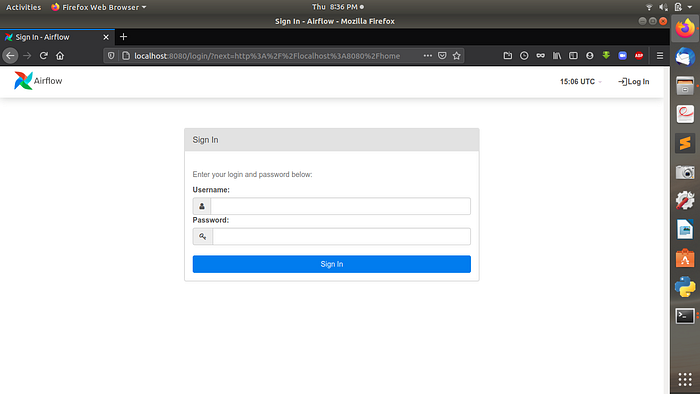Click the blue Sign In button
700x394 pixels.
[332, 264]
